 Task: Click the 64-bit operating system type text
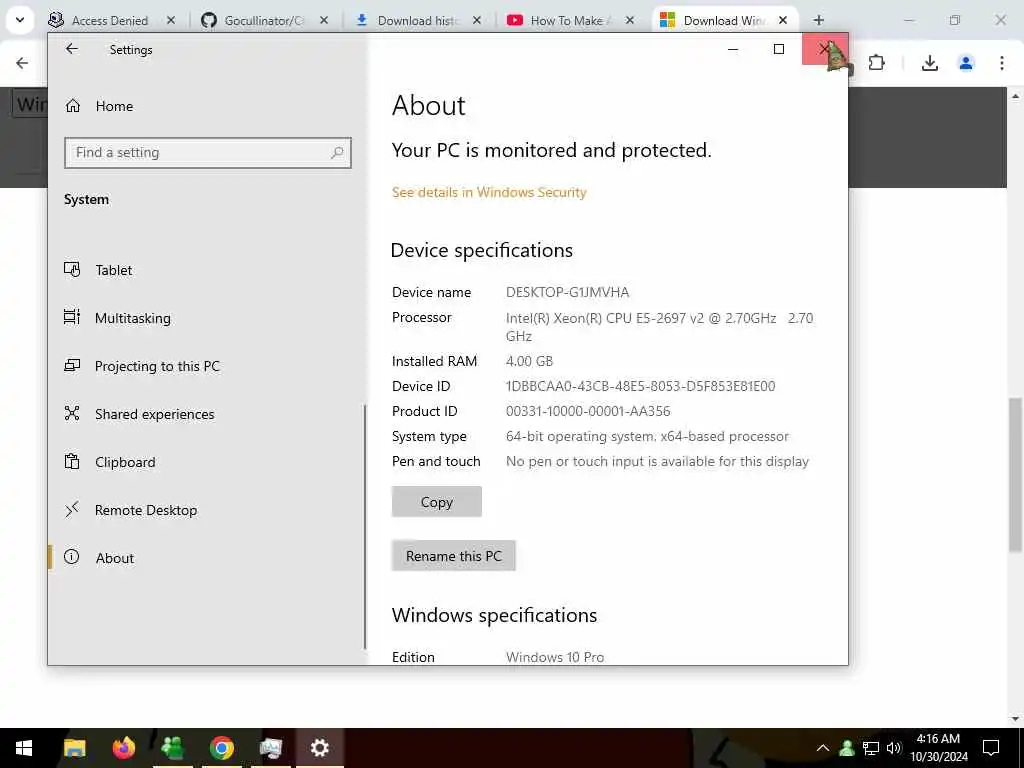pyautogui.click(x=647, y=436)
